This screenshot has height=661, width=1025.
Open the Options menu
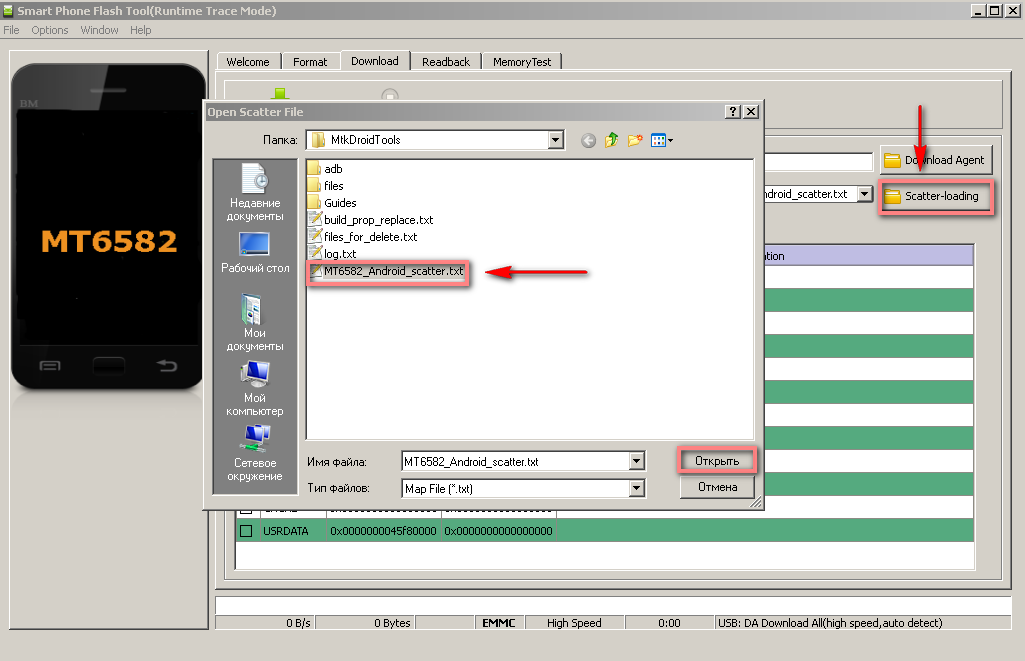coord(49,30)
